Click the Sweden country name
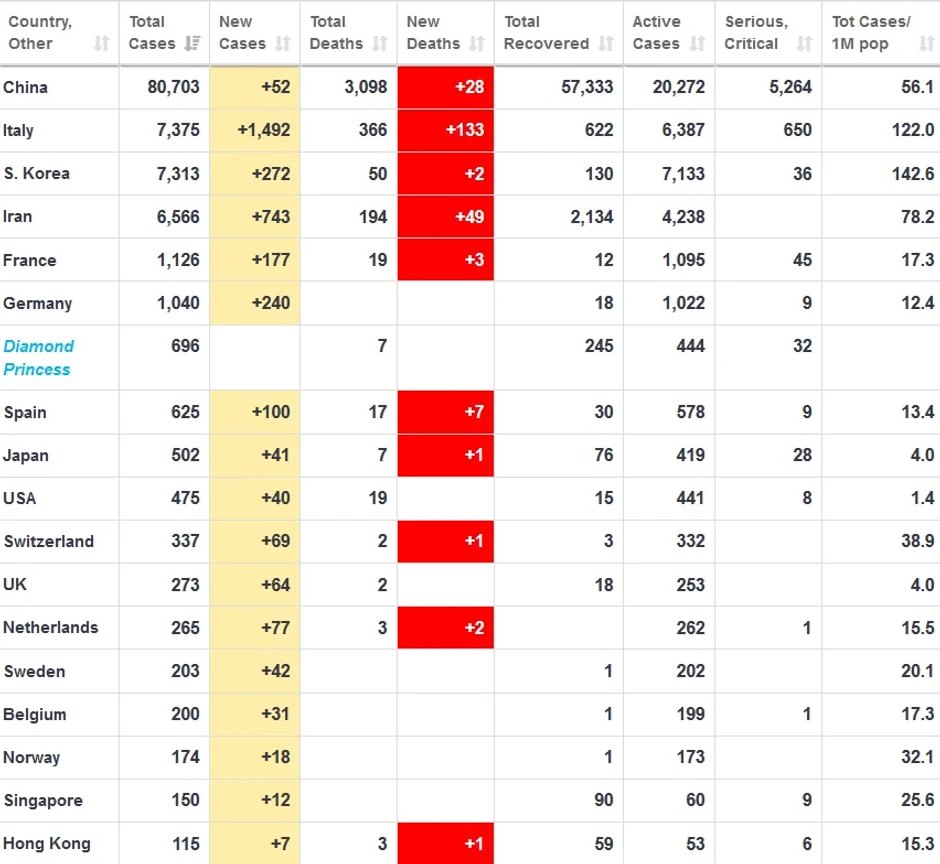Screen dimensions: 940x864 pos(34,672)
